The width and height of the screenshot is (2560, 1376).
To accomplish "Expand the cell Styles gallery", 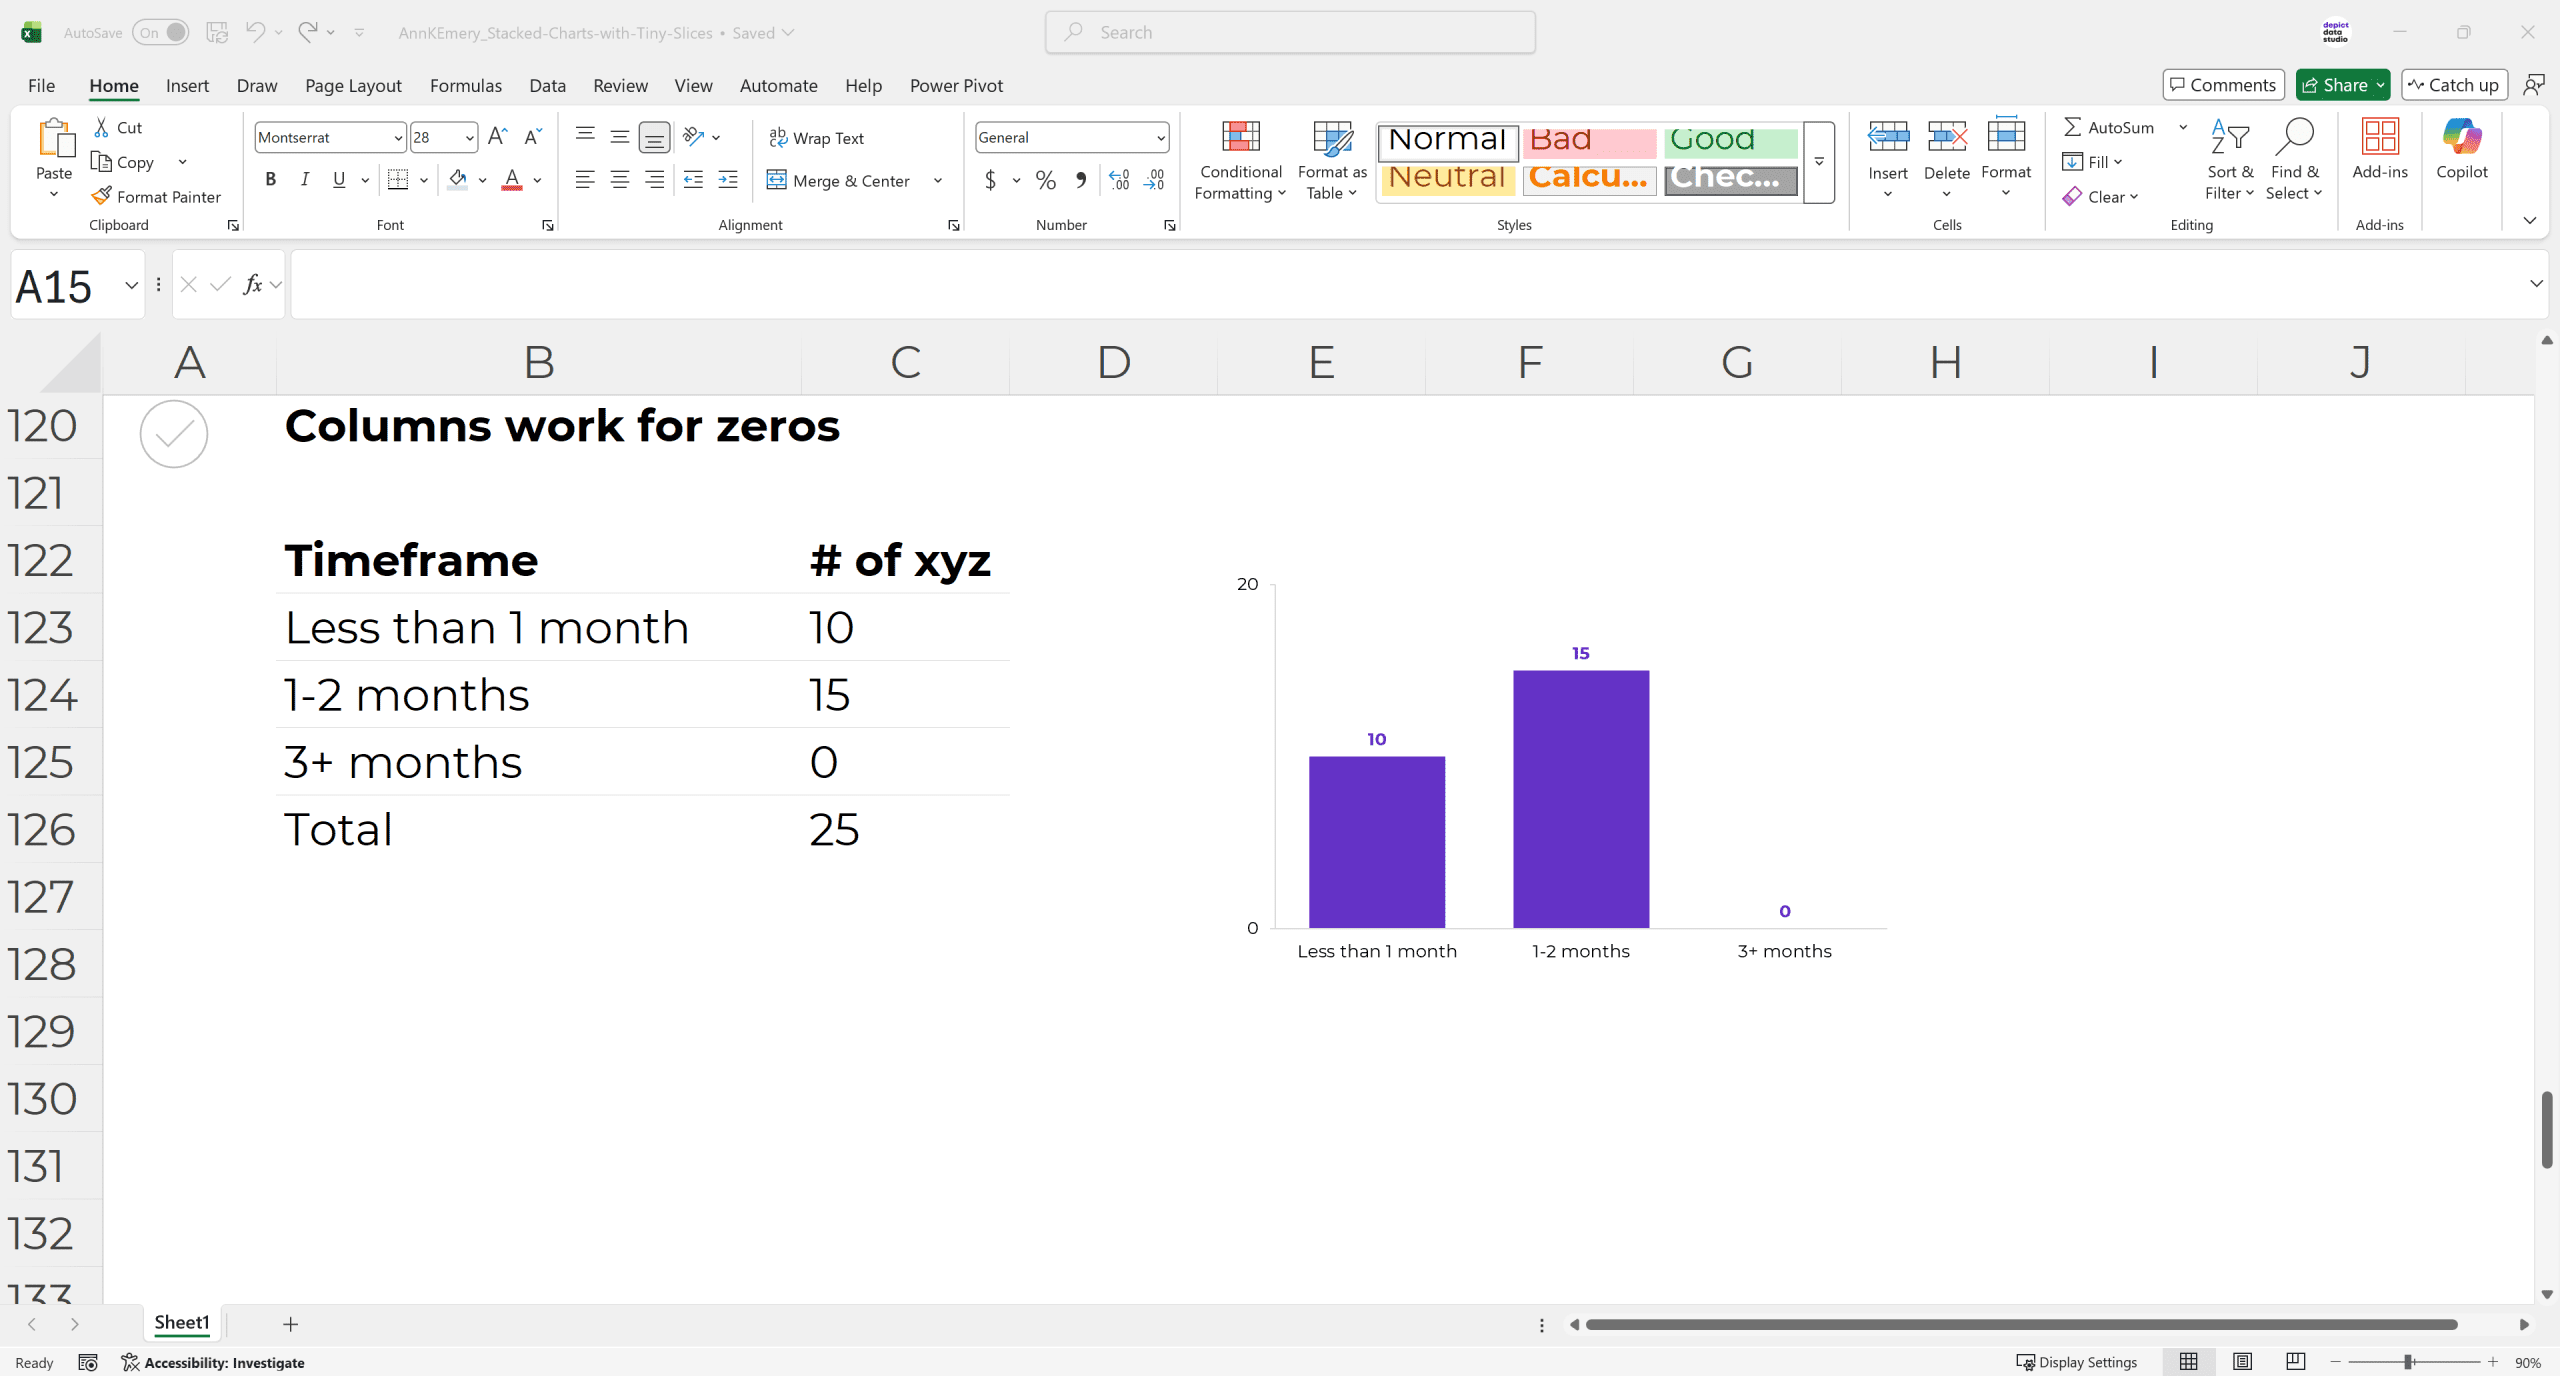I will (x=1819, y=162).
